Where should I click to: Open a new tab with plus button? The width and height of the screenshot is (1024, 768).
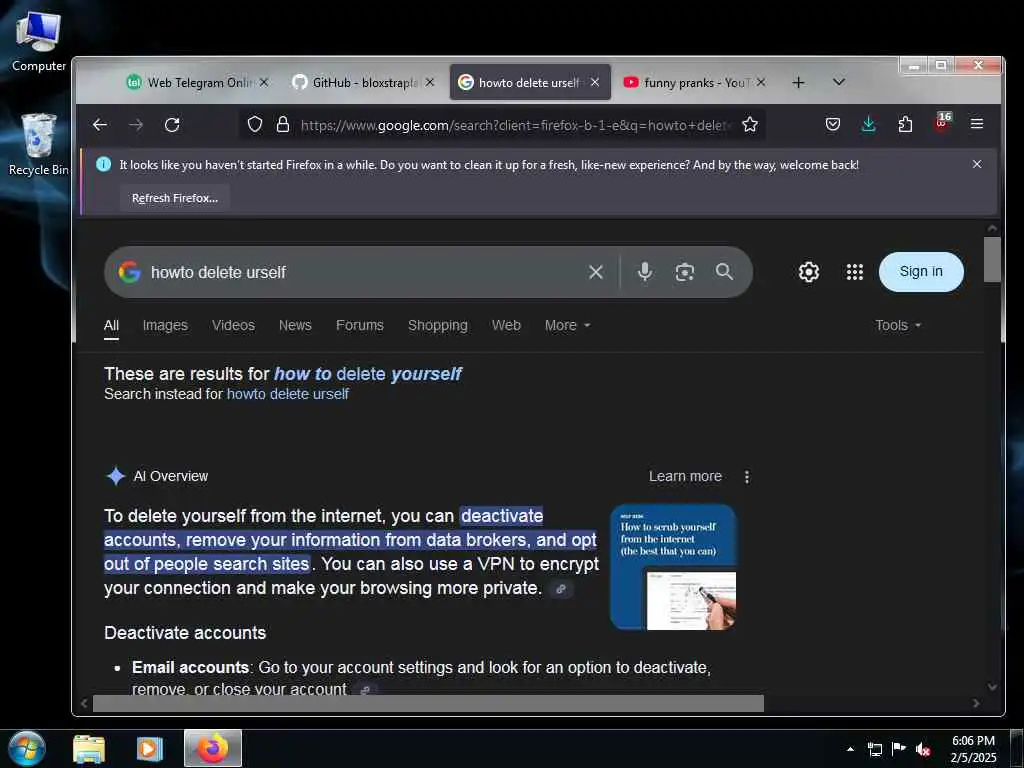[798, 82]
